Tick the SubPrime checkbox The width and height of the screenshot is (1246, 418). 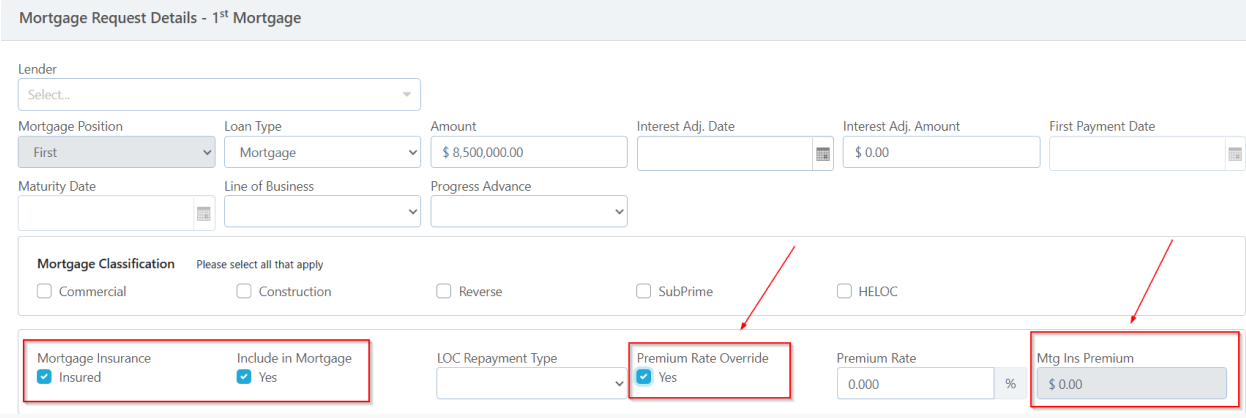click(x=644, y=292)
